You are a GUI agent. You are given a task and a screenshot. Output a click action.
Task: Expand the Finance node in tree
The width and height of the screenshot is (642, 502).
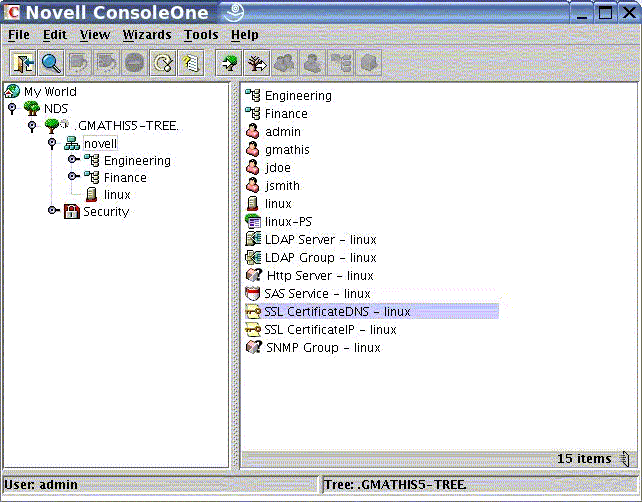[73, 176]
